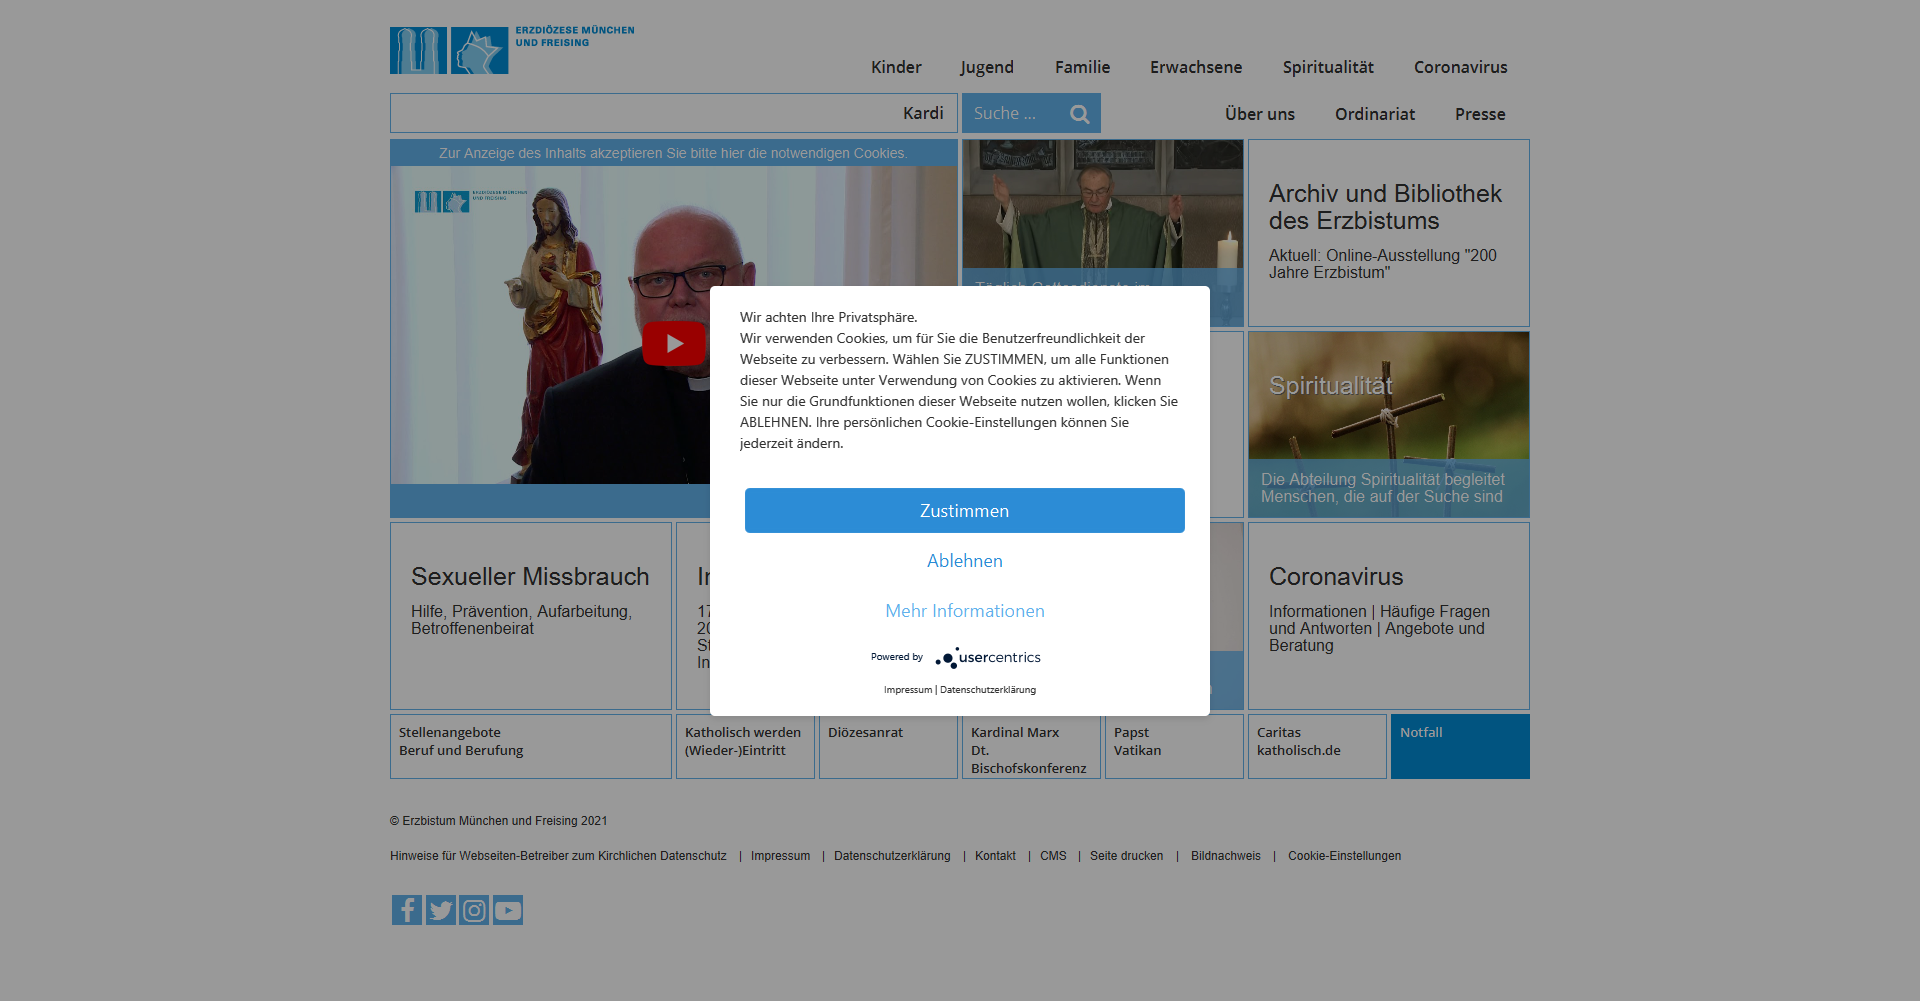Open footer Kontakt link
Screen dimensions: 1920x1001
click(995, 856)
